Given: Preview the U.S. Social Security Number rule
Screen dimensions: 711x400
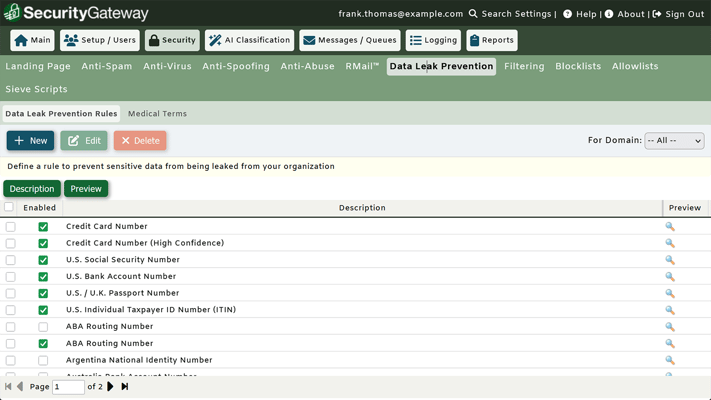Looking at the screenshot, I should coord(670,260).
